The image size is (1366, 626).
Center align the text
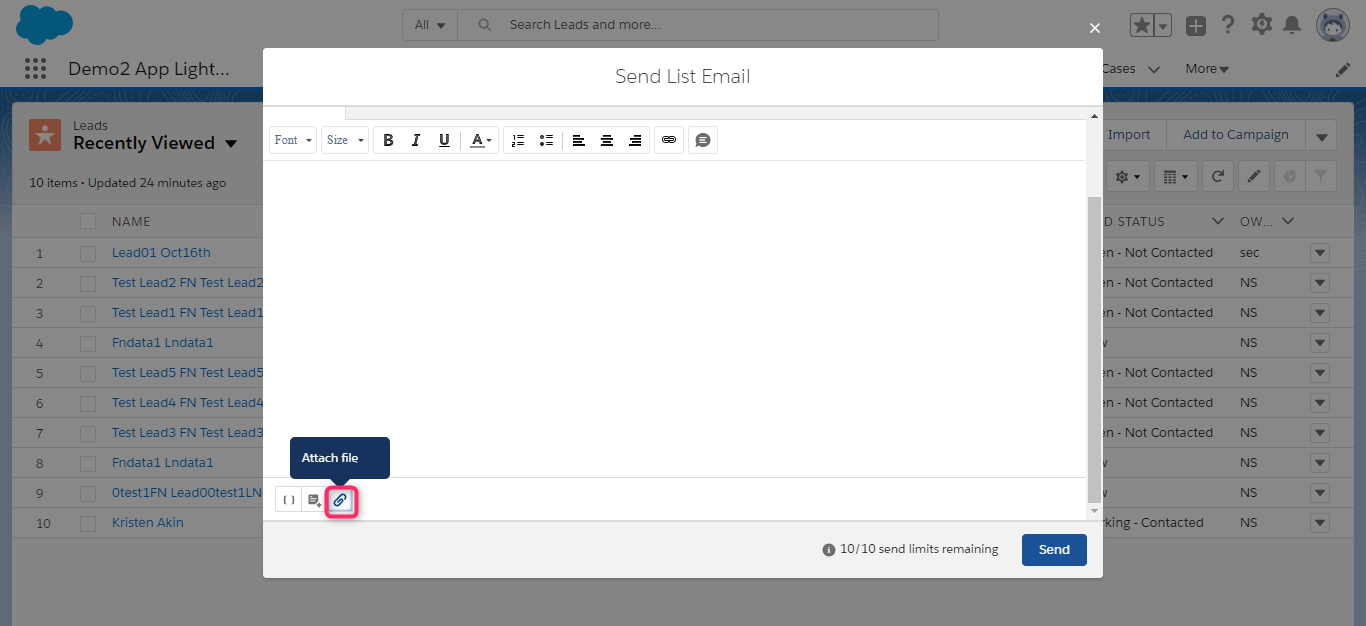(x=606, y=140)
